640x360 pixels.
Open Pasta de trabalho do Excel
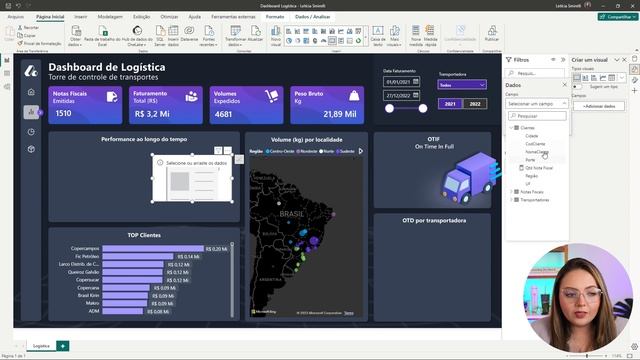[102, 36]
